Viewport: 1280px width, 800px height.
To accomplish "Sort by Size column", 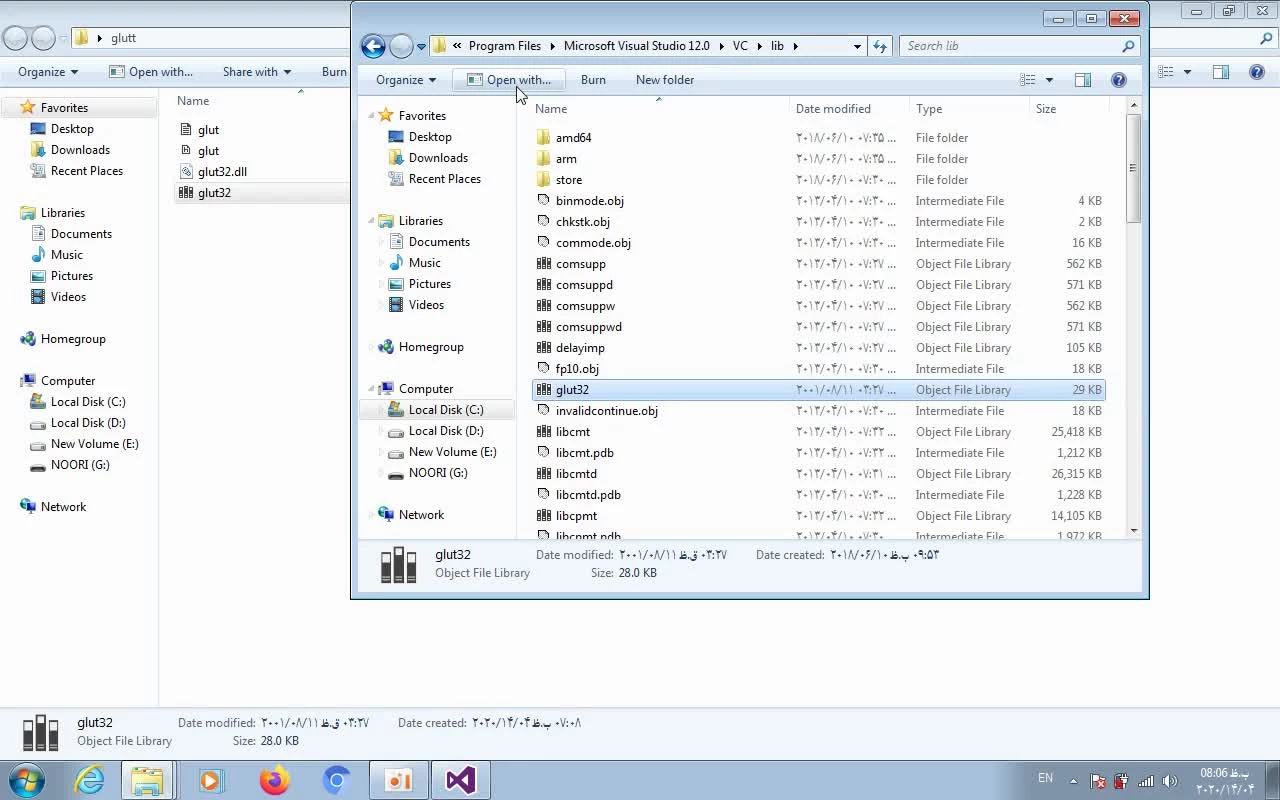I will tap(1046, 109).
